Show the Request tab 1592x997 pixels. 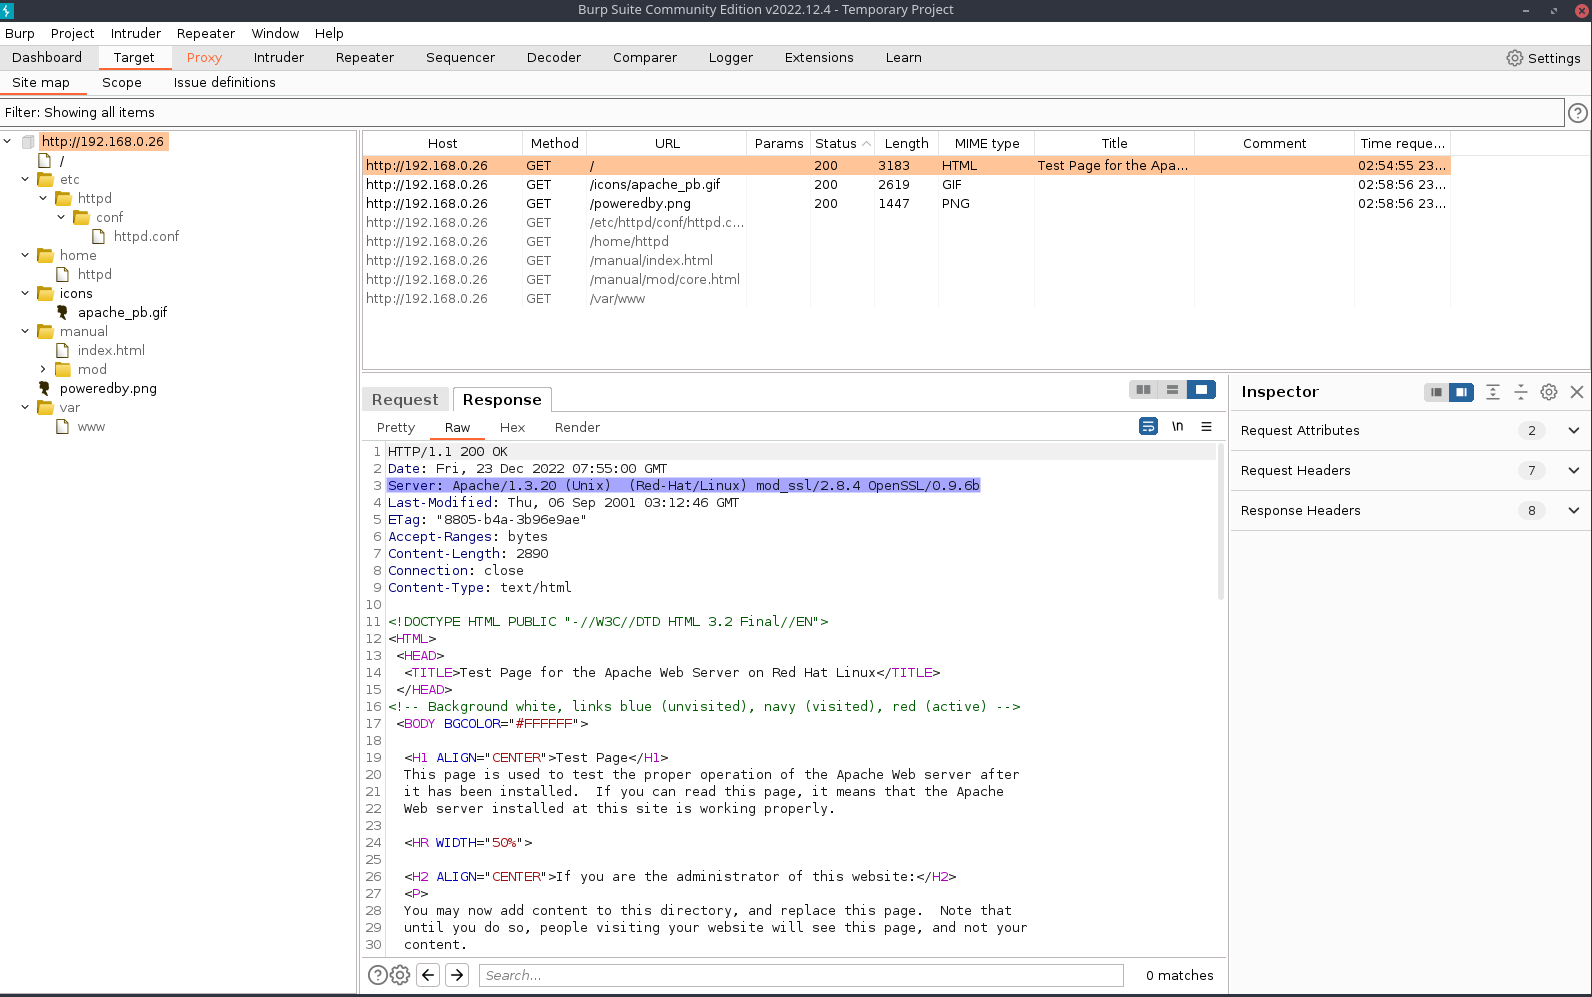pyautogui.click(x=405, y=399)
